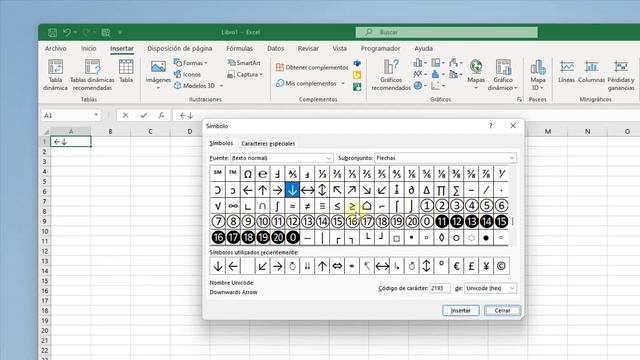640x360 pixels.
Task: Open Tablas dinámicas recomendadas
Action: pyautogui.click(x=92, y=75)
